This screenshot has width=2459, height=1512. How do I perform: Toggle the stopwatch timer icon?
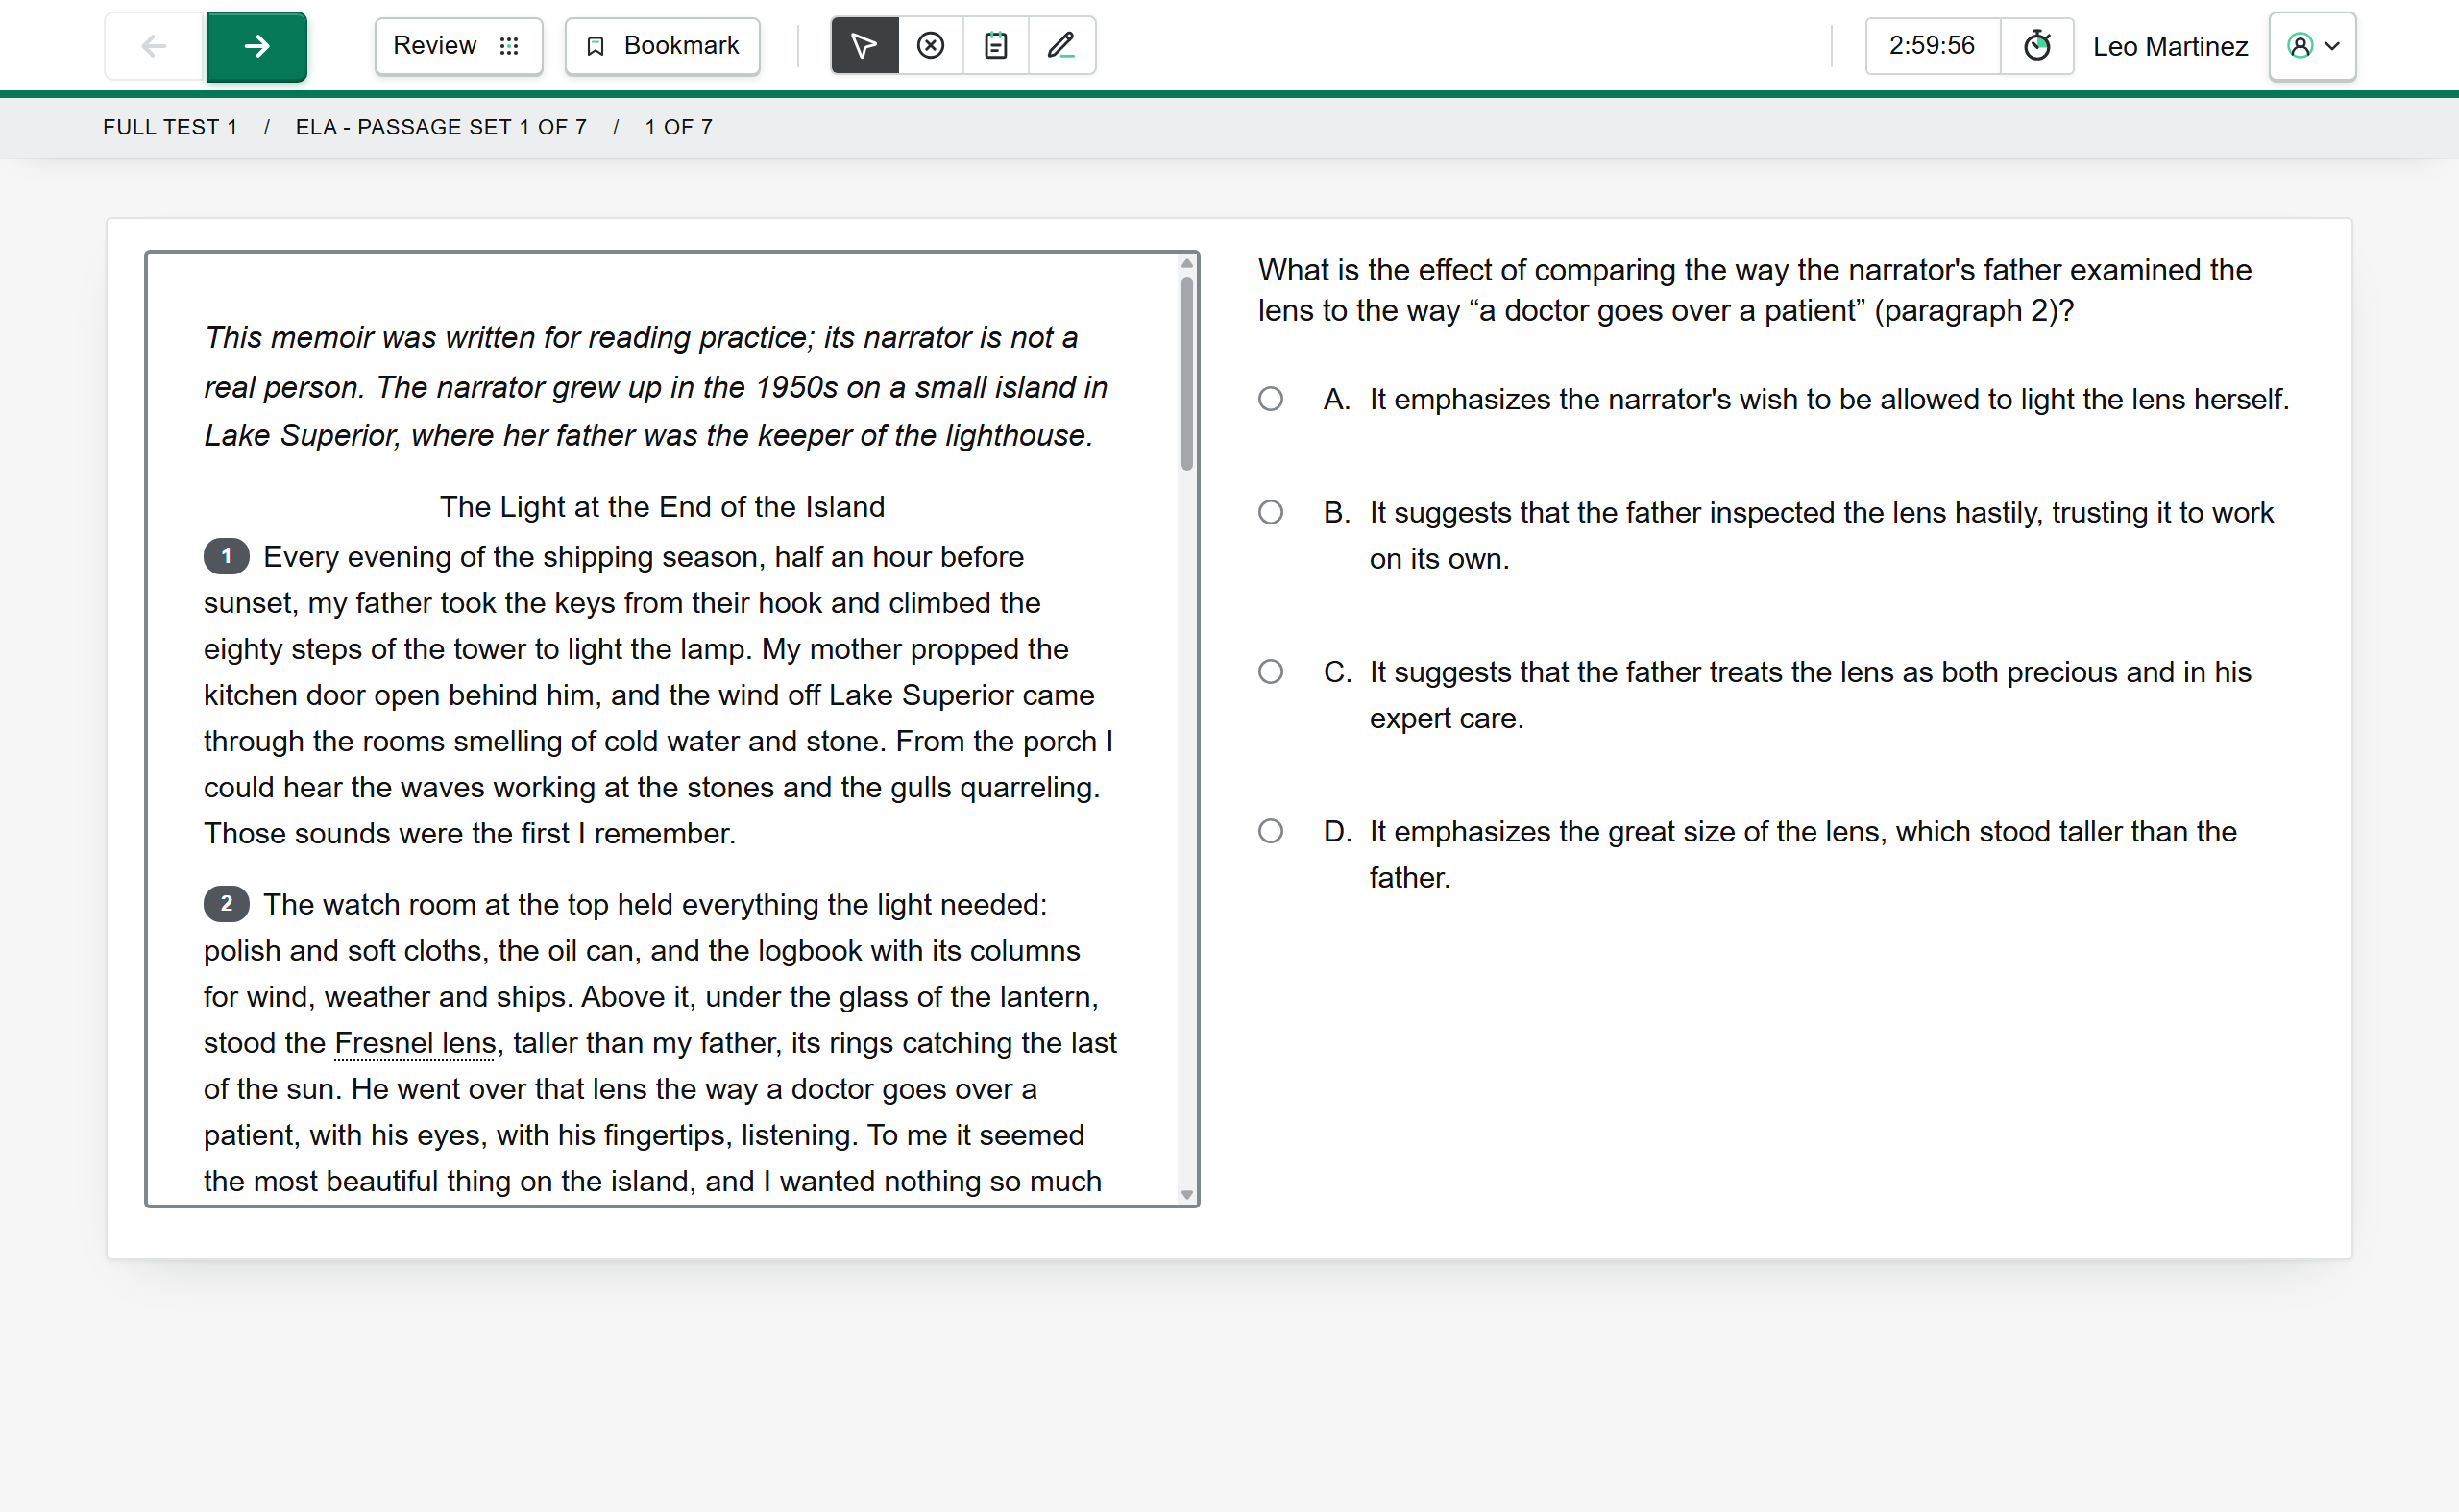coord(2037,46)
